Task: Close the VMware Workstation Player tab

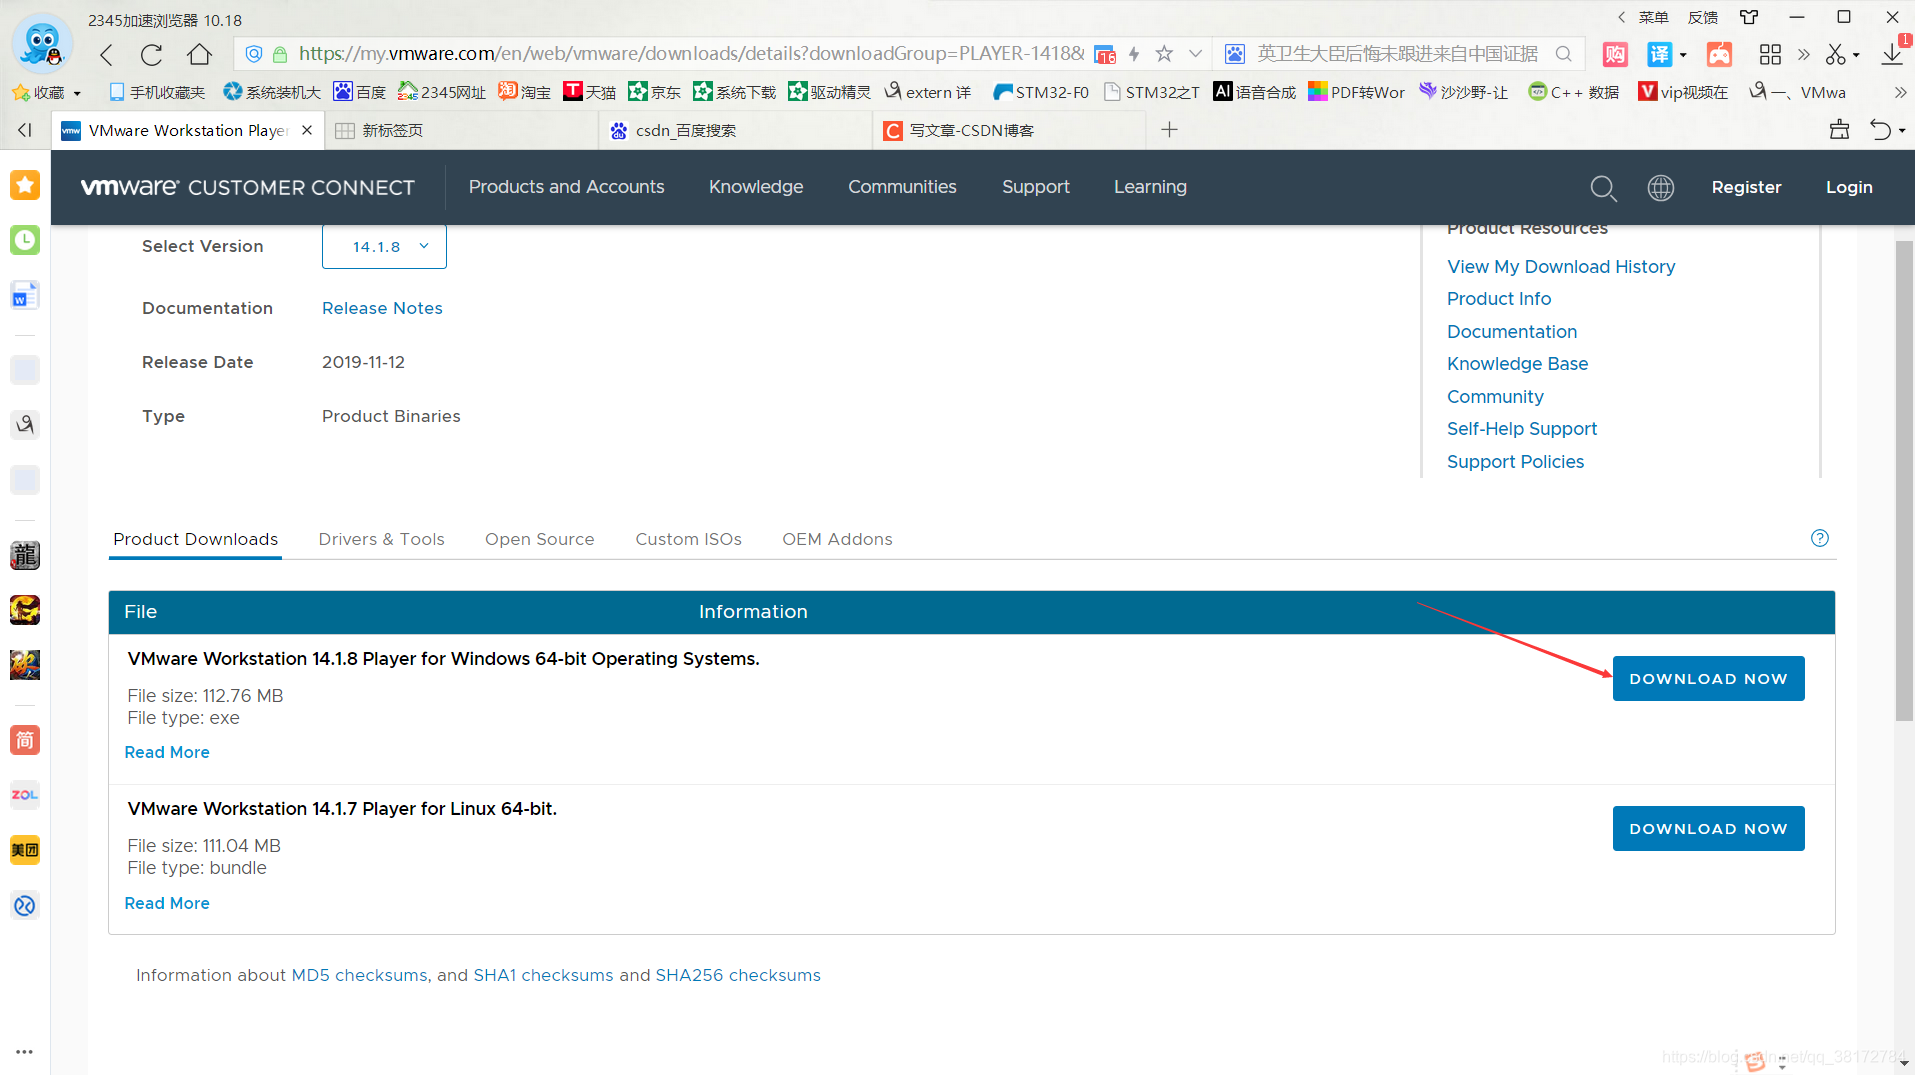Action: click(307, 130)
